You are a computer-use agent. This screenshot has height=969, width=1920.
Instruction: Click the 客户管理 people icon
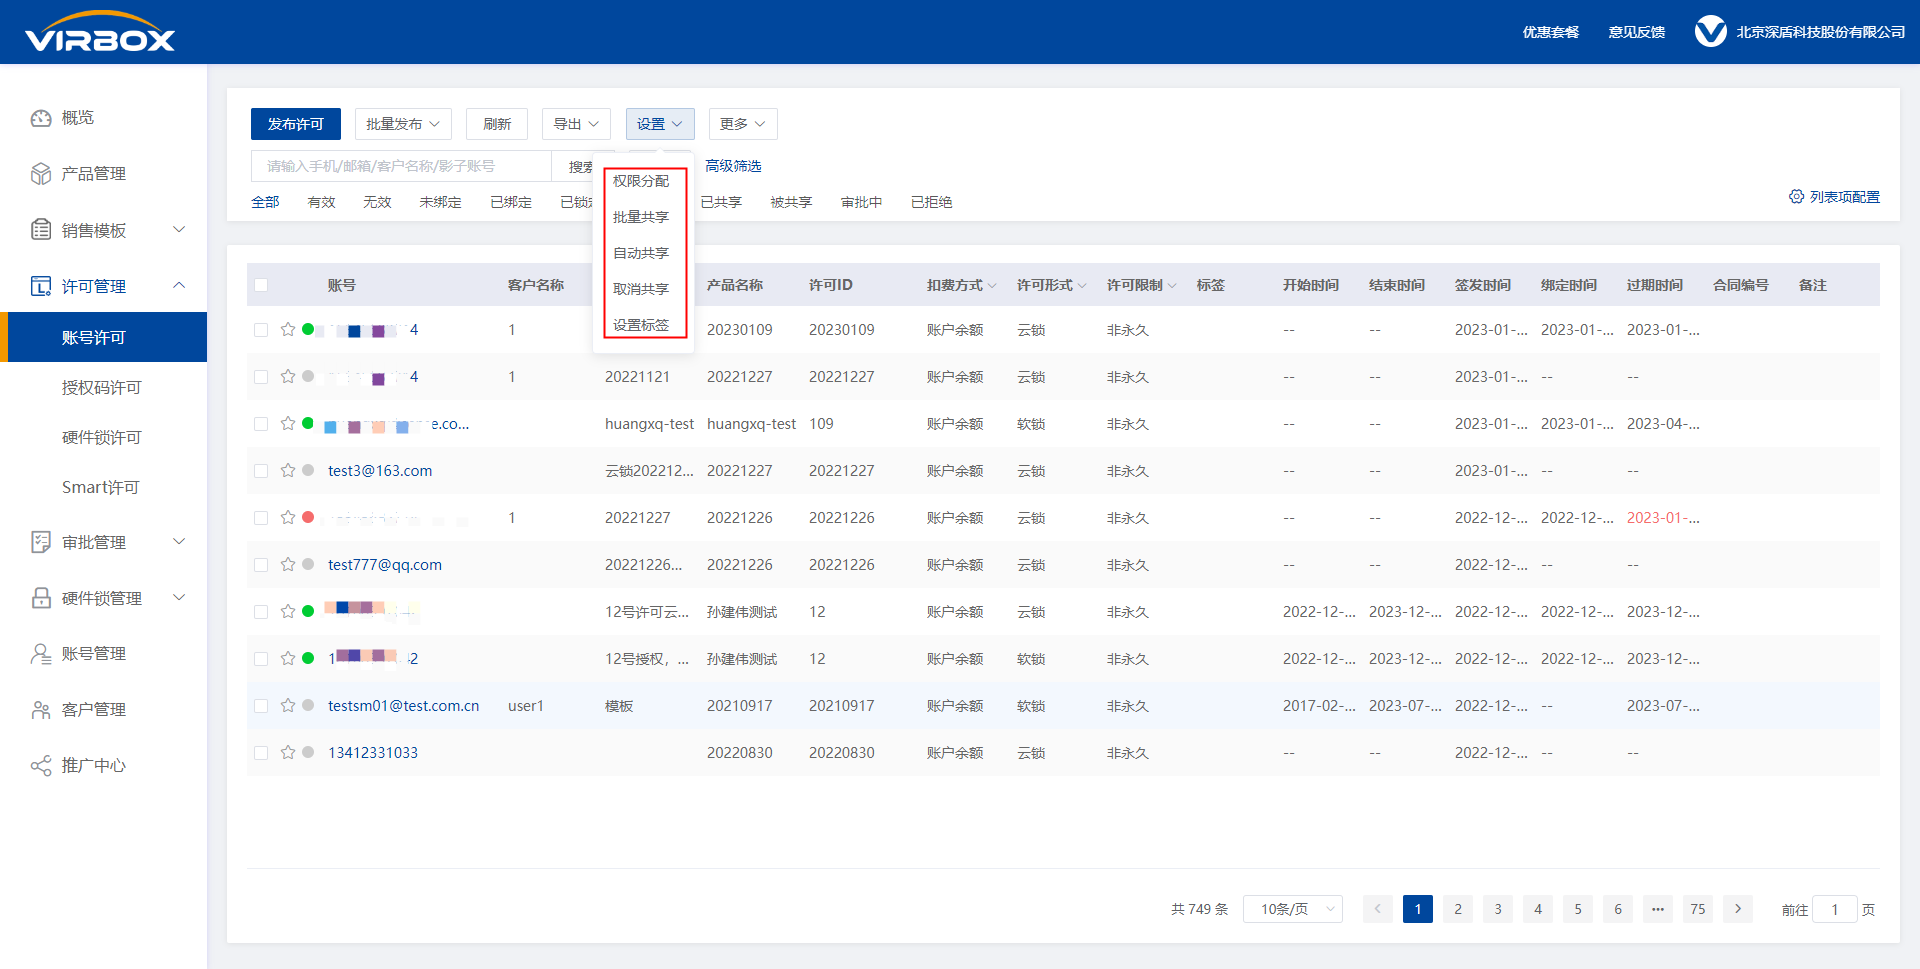41,710
